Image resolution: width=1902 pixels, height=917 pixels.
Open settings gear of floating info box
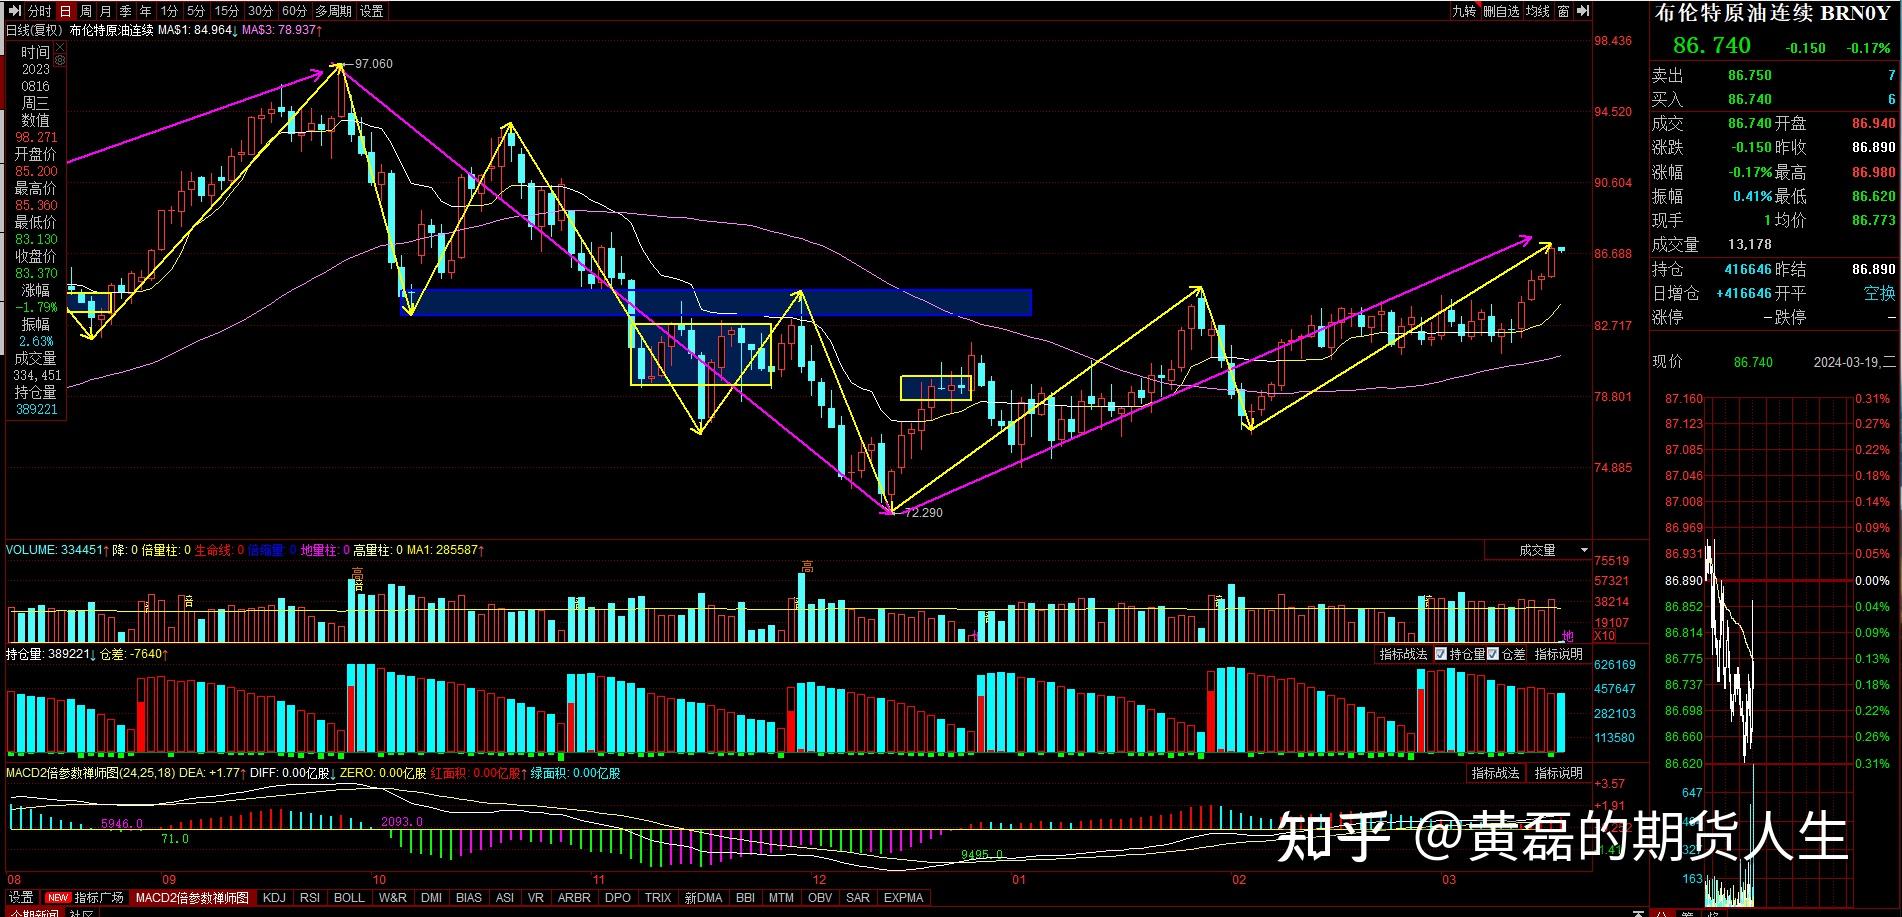click(x=60, y=60)
